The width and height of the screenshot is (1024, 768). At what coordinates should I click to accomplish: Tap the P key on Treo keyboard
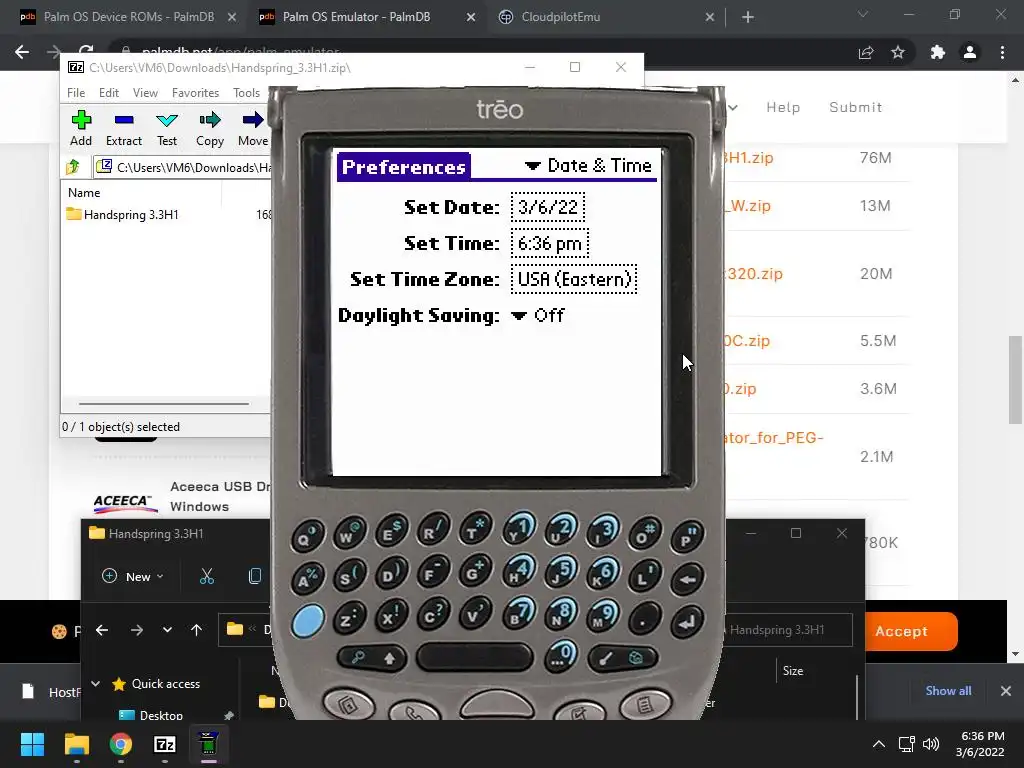(x=687, y=536)
